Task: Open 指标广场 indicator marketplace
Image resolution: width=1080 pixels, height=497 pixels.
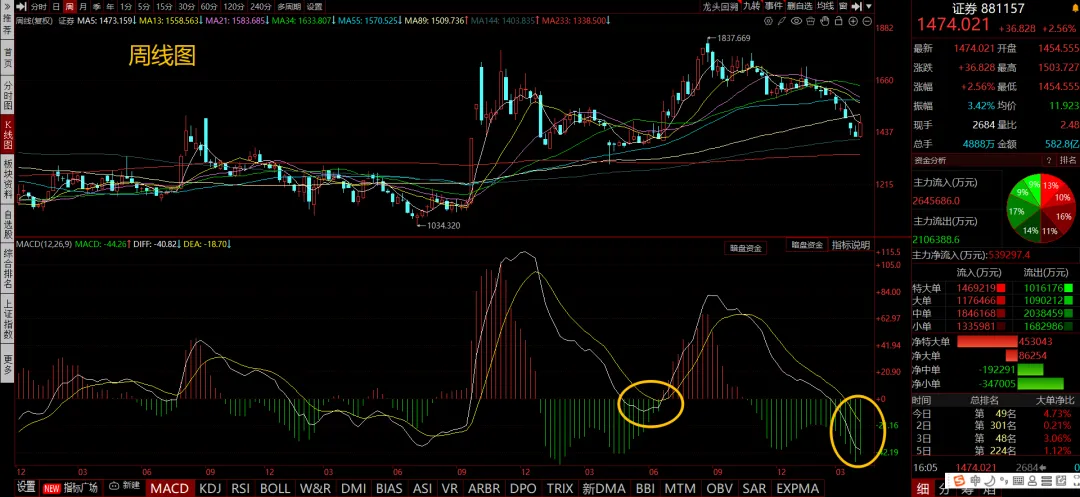Action: point(72,488)
